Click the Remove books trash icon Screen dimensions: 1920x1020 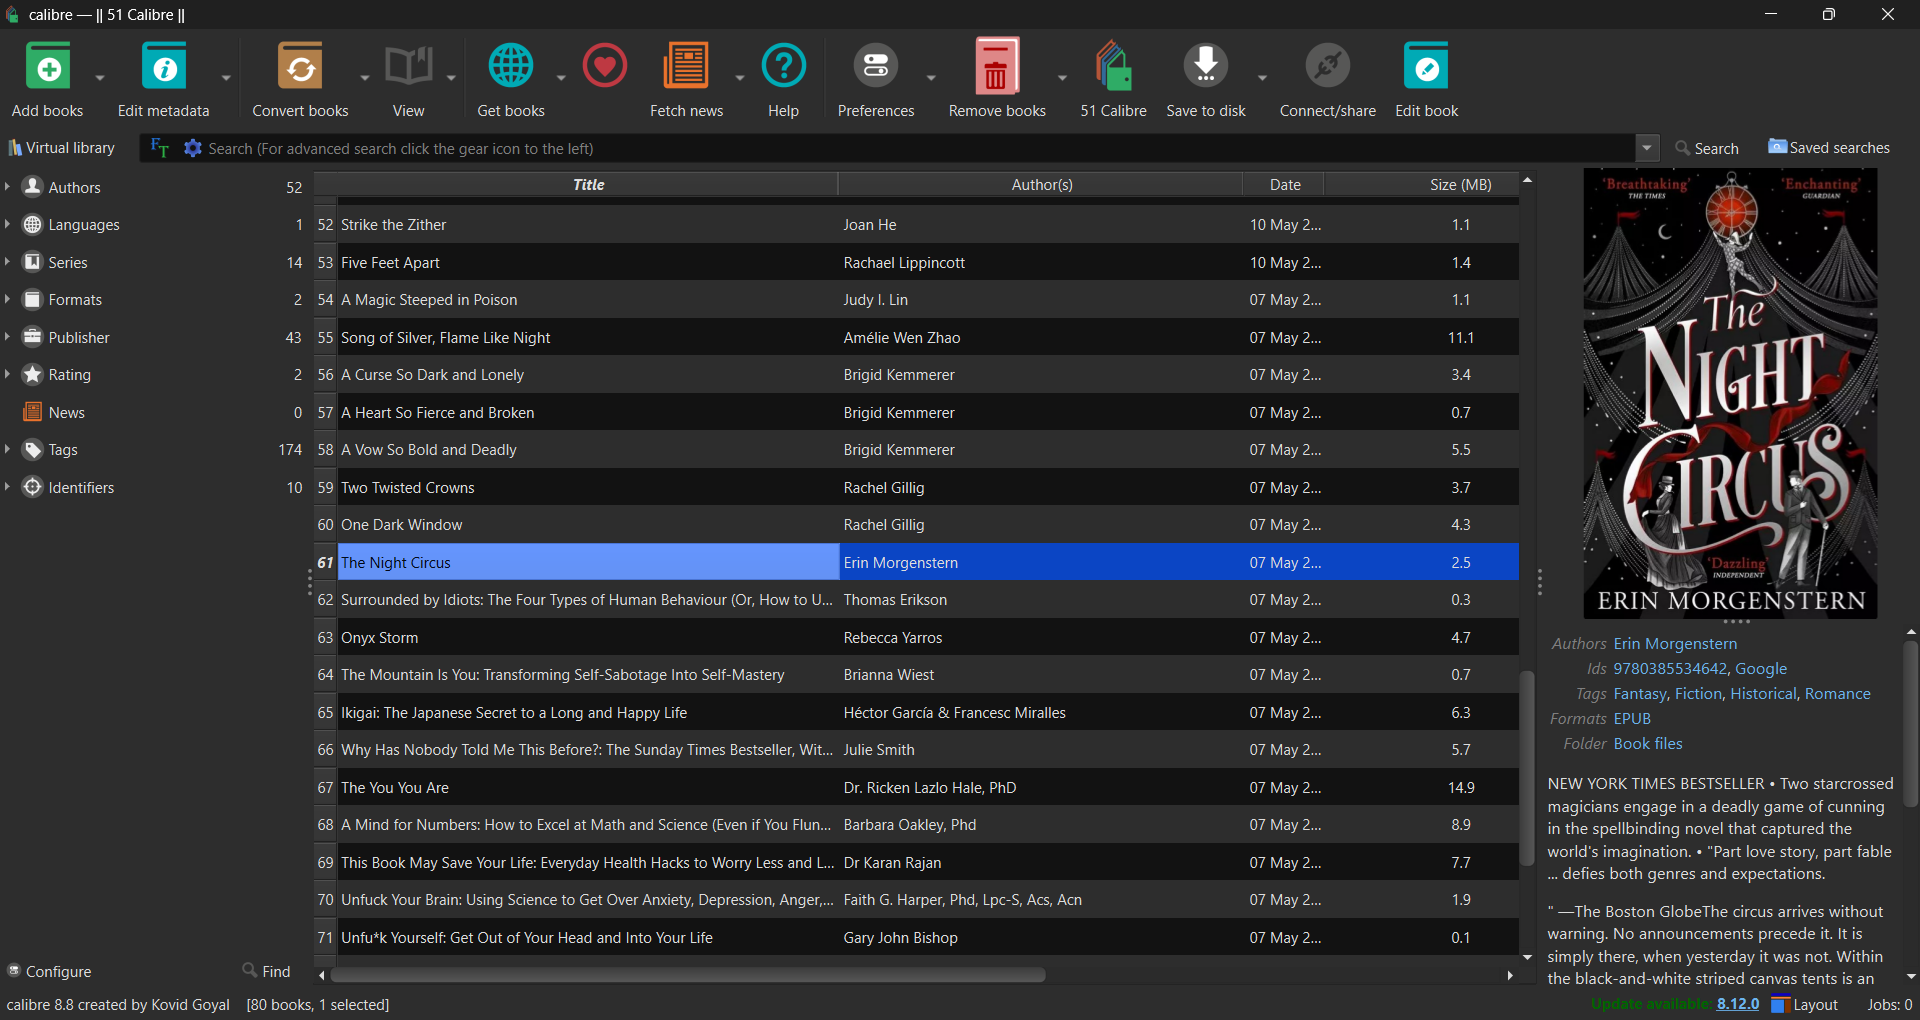click(996, 68)
